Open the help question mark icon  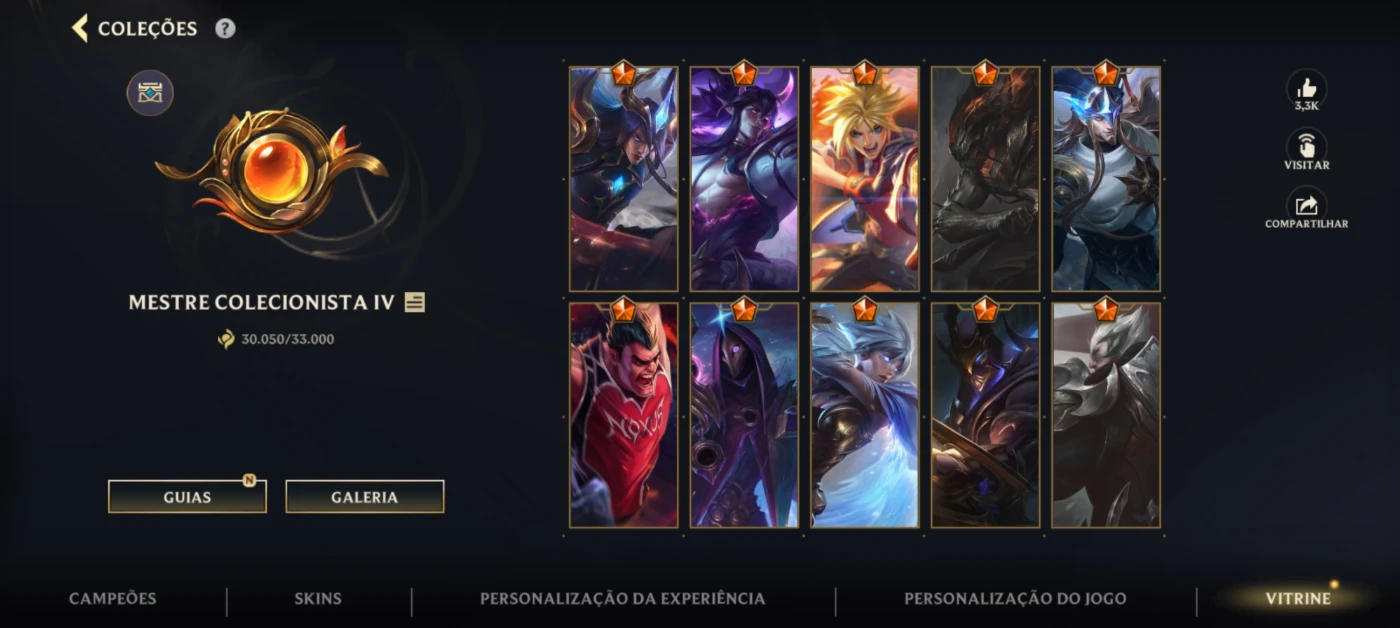226,28
